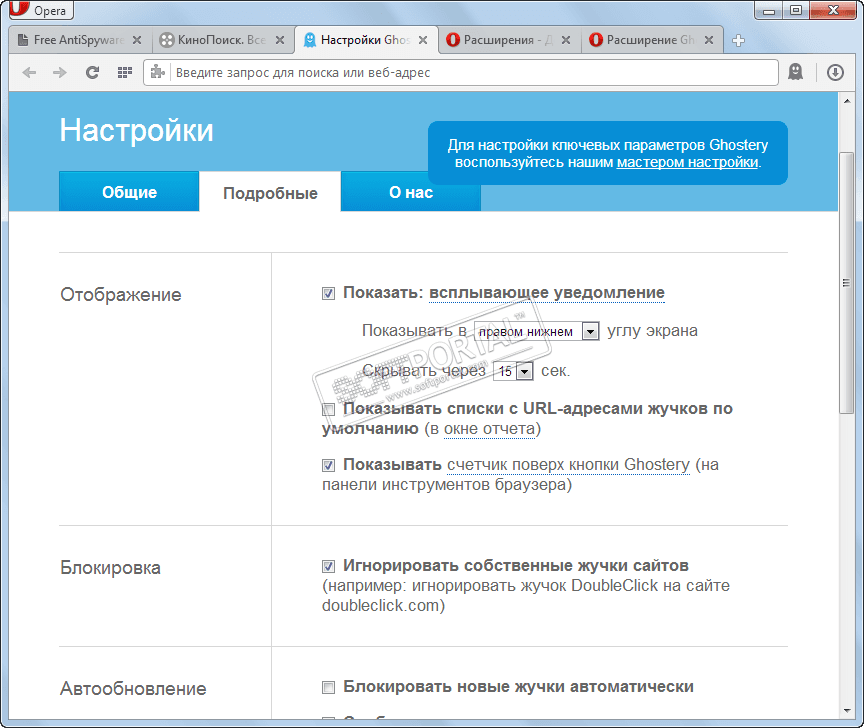Click the extension puzzle icon in address bar
The image size is (864, 728).
(x=158, y=72)
